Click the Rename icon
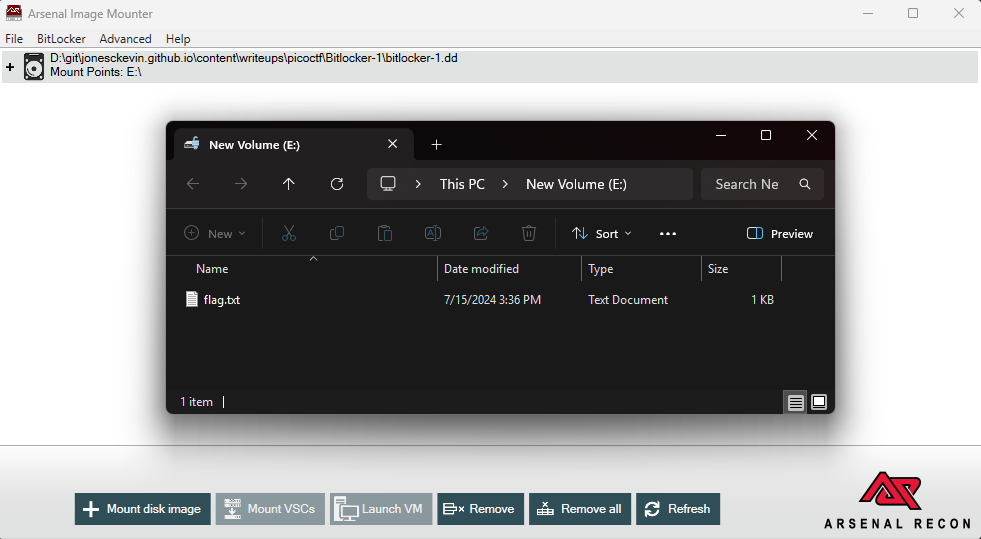Image resolution: width=981 pixels, height=539 pixels. coord(433,233)
